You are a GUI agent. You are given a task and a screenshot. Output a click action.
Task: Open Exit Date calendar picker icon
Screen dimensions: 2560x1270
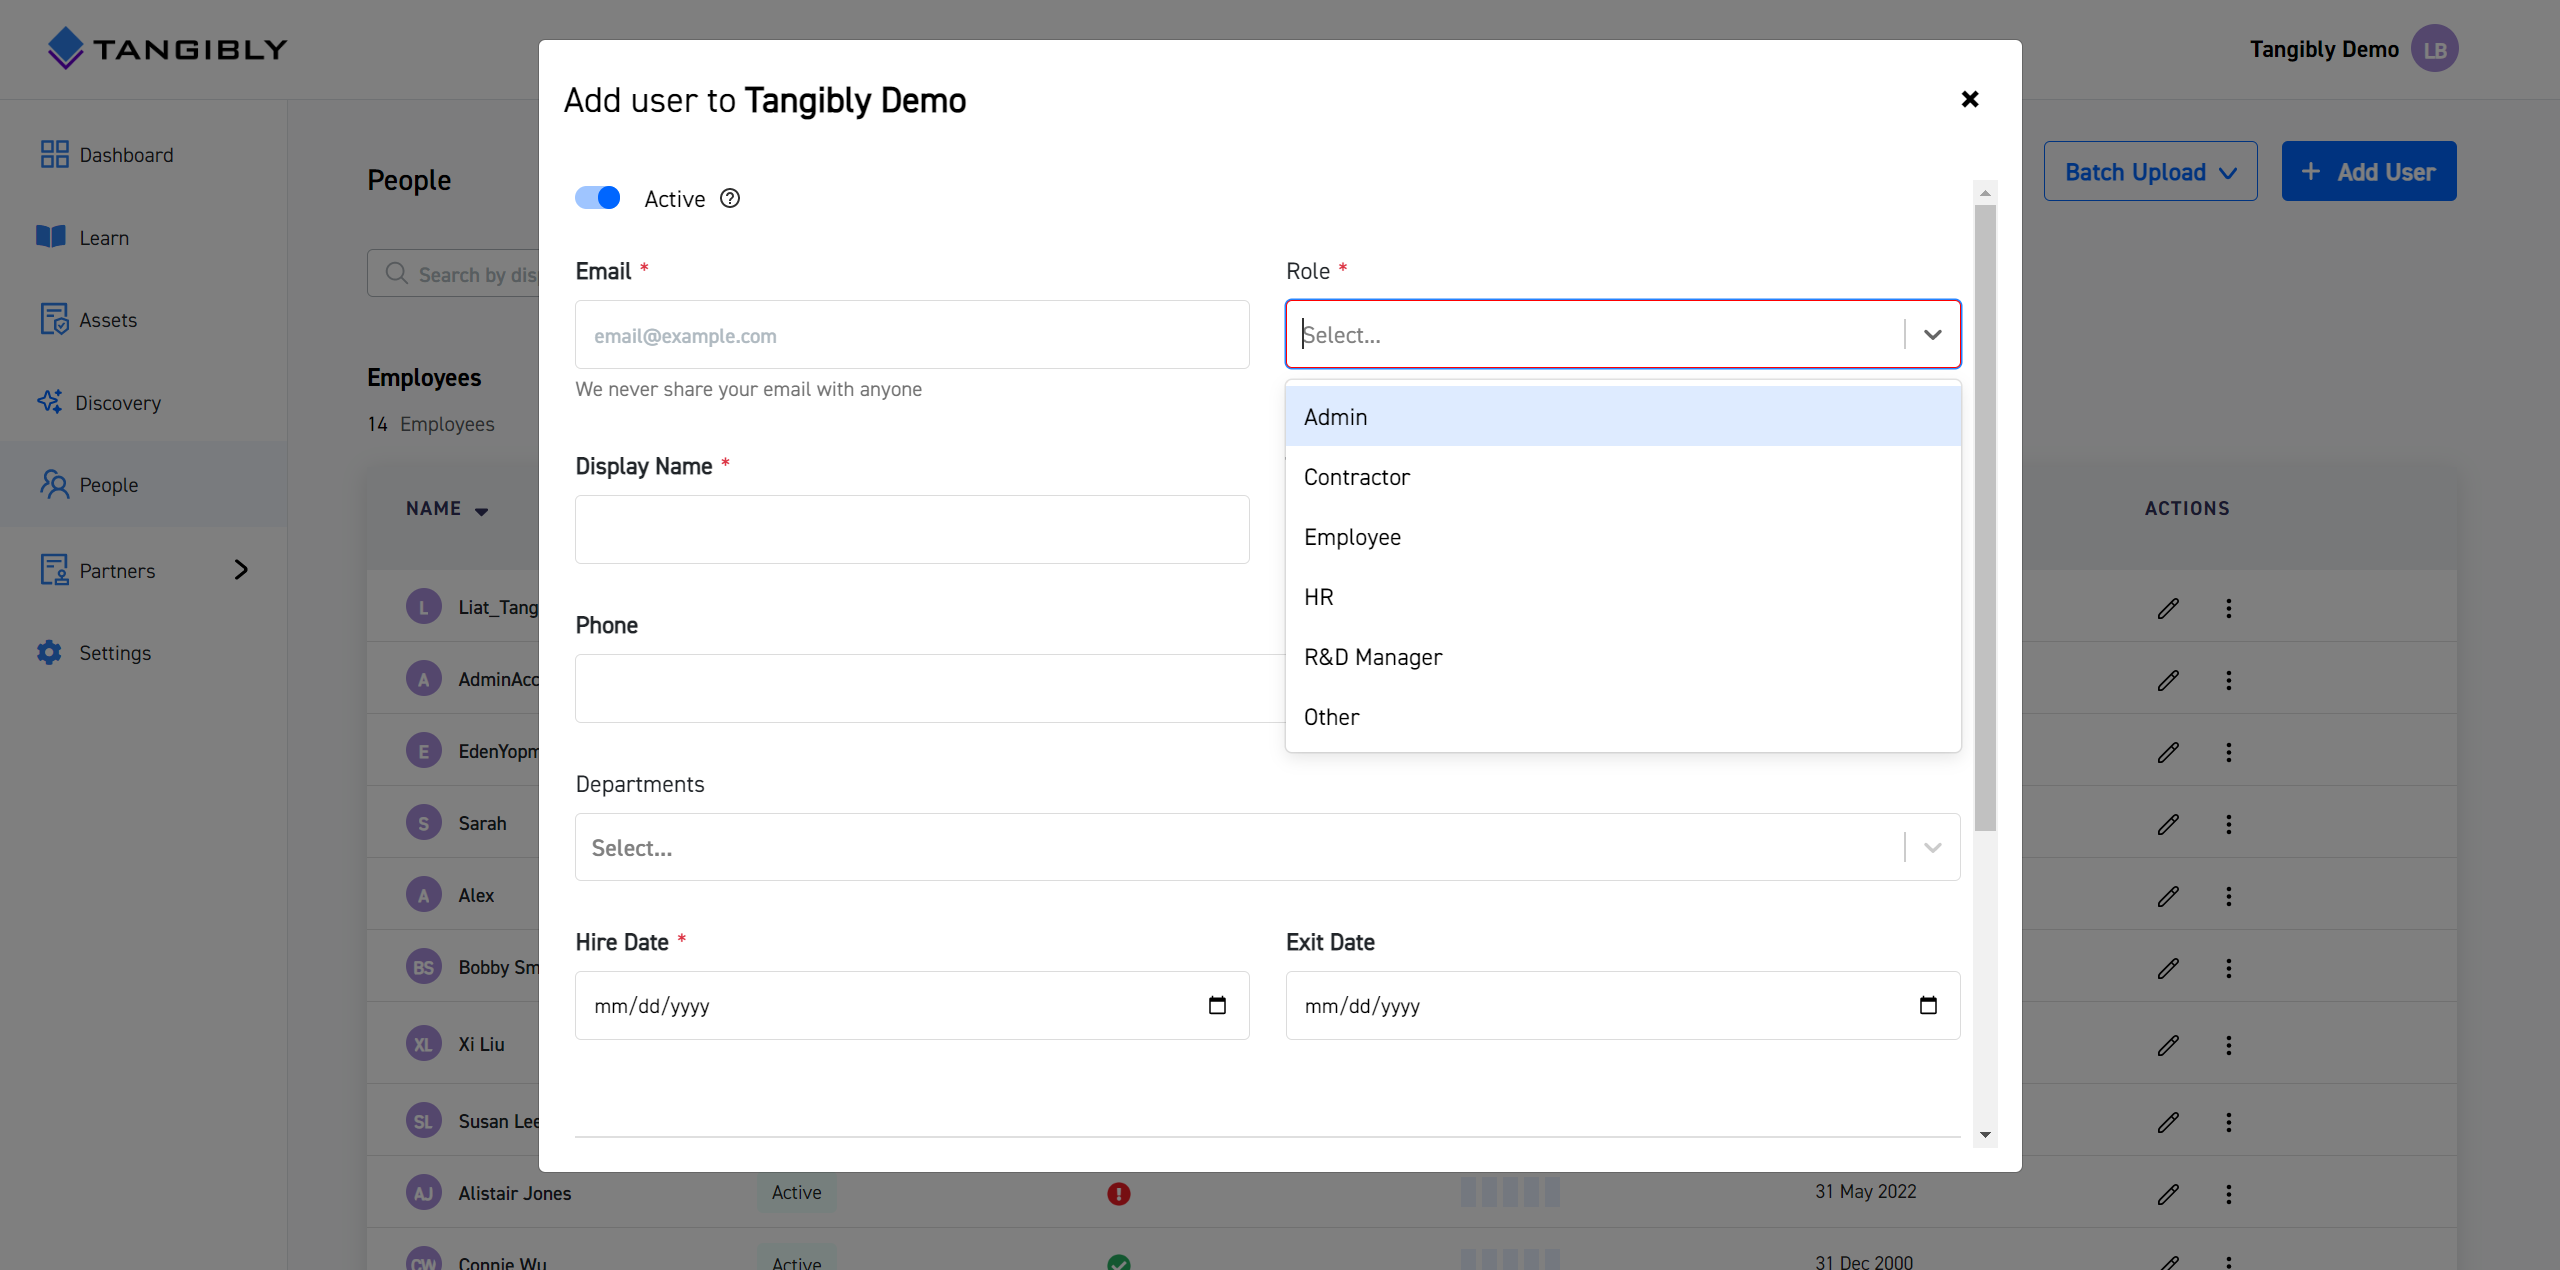click(1928, 1005)
